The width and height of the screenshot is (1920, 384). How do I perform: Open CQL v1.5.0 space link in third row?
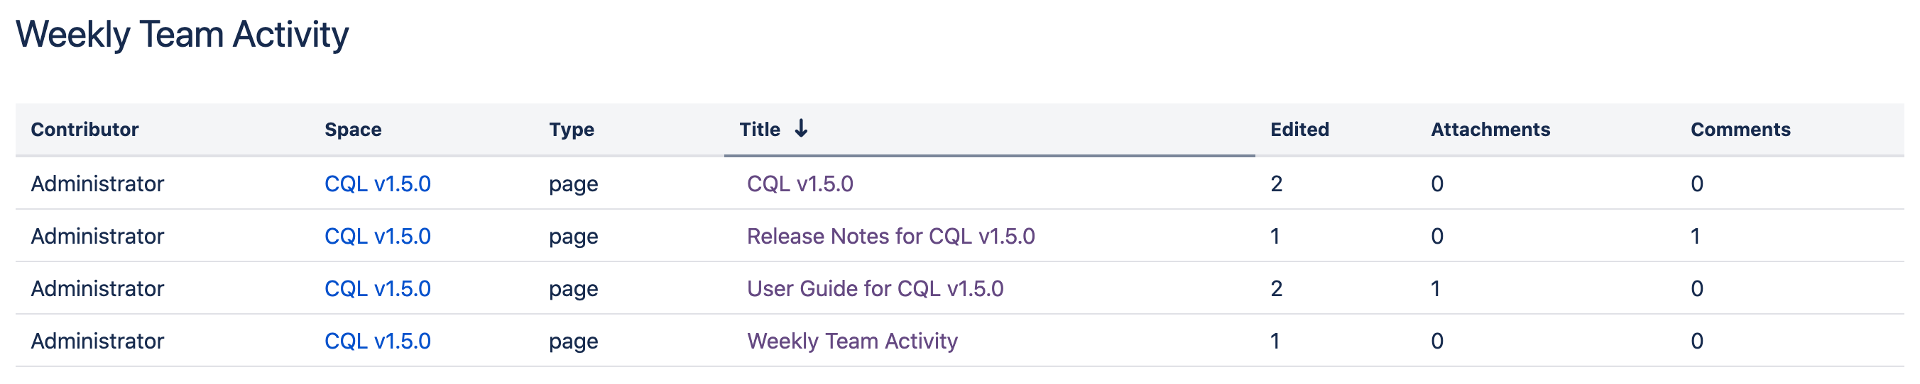click(x=378, y=289)
